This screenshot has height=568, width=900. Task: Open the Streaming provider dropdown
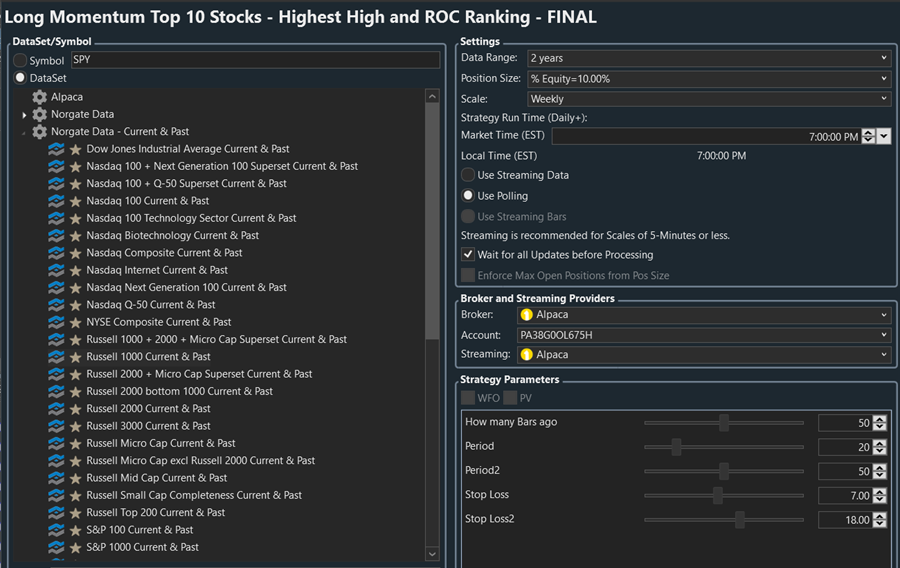[704, 355]
